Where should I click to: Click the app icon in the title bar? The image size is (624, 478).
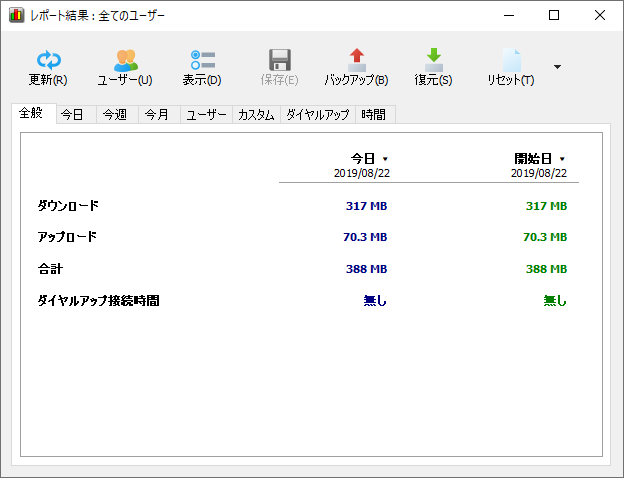click(x=16, y=16)
